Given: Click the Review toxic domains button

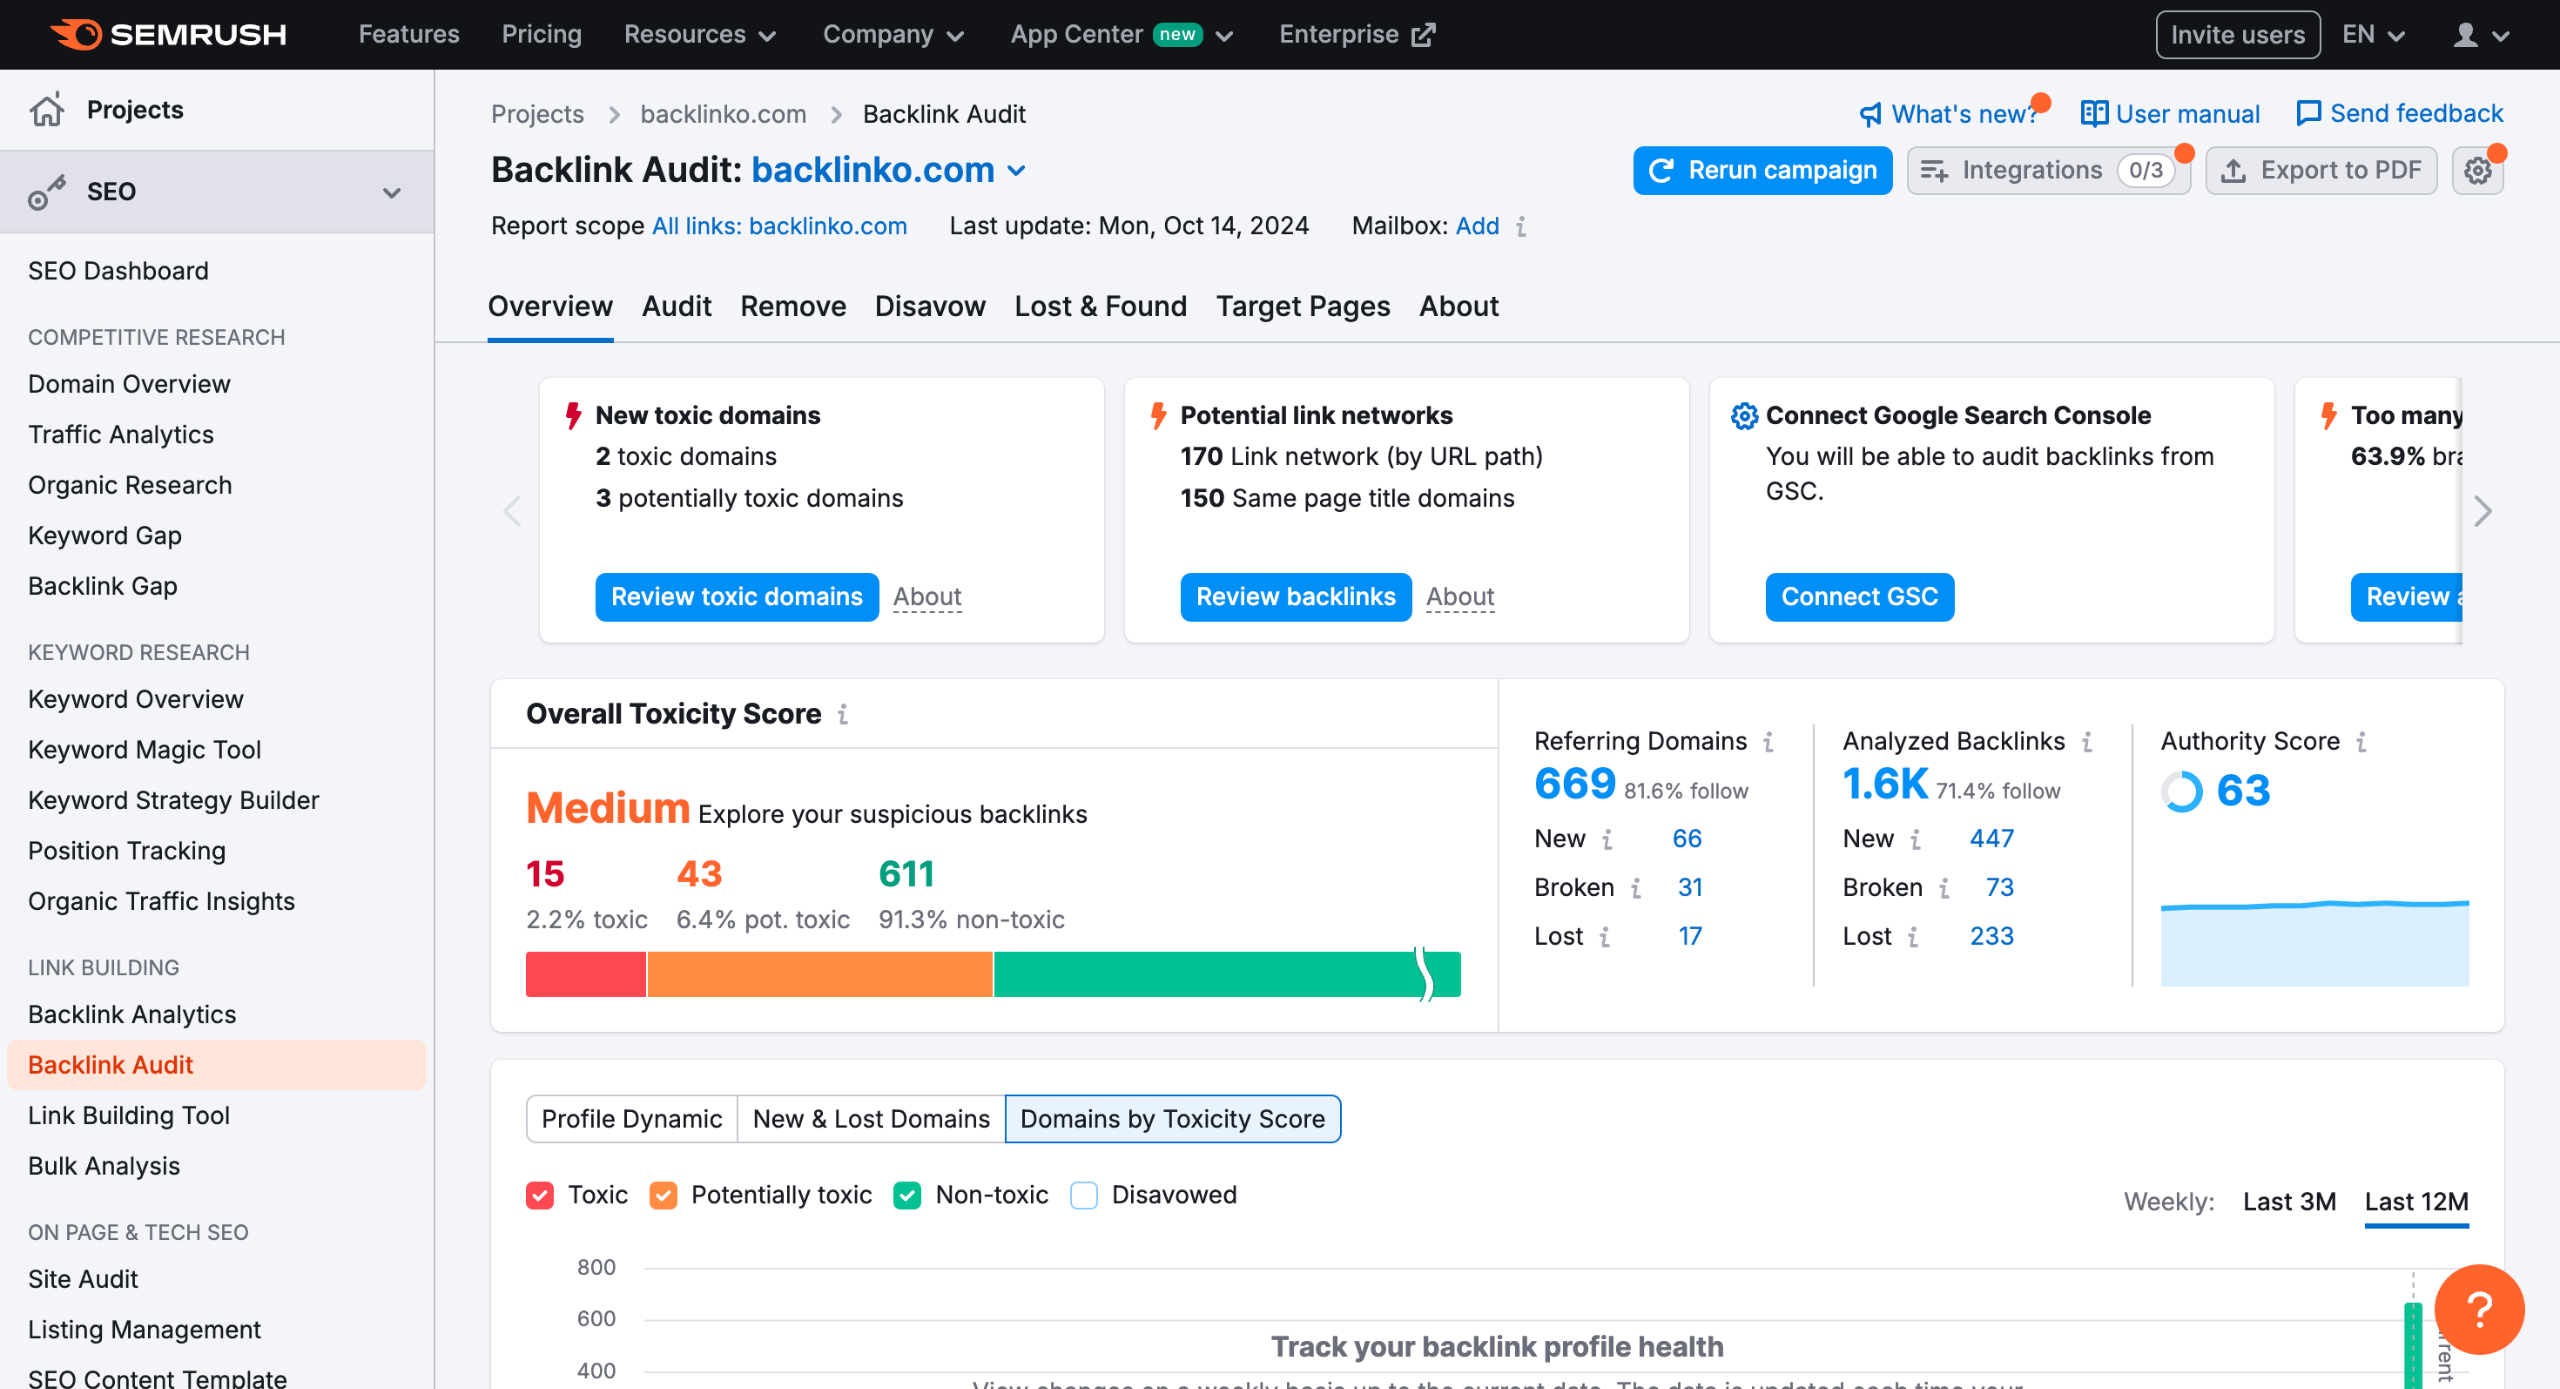Looking at the screenshot, I should pos(736,597).
